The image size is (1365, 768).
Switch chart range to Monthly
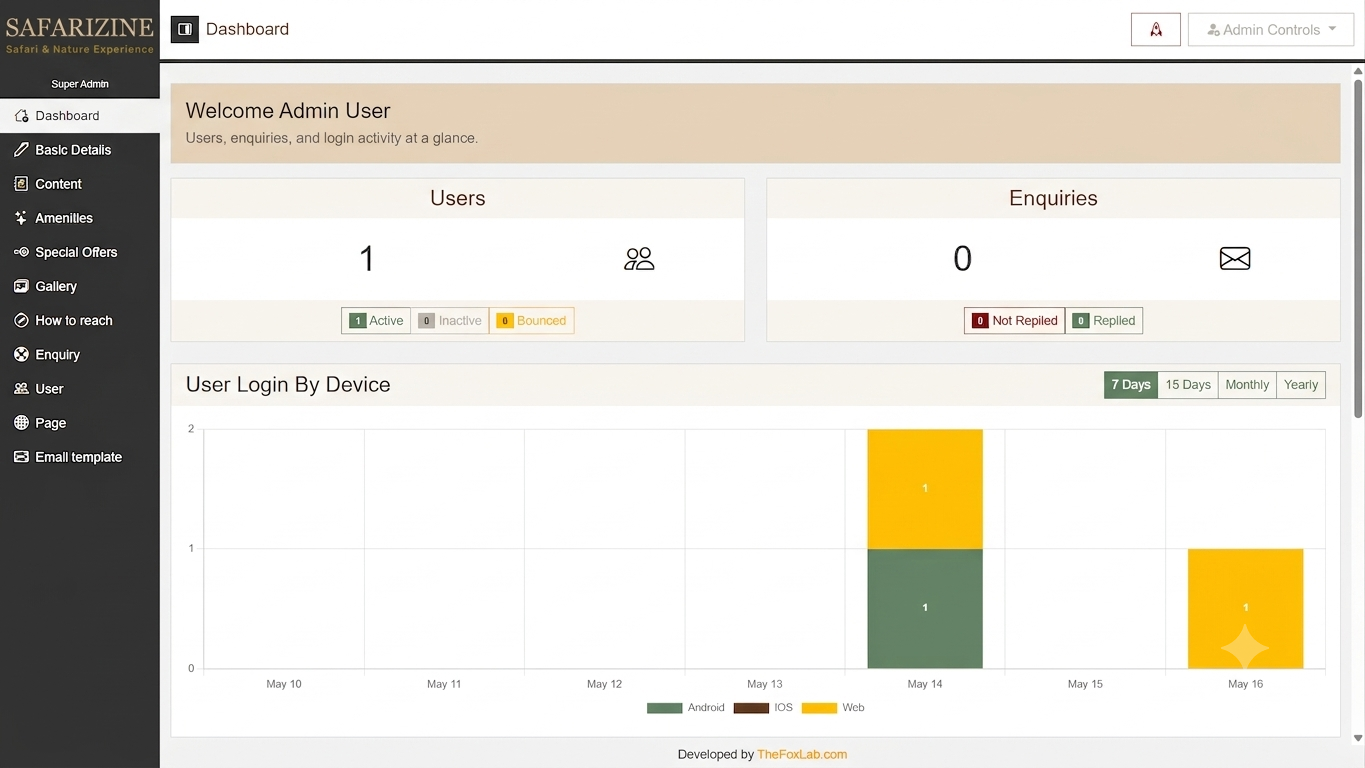1247,385
